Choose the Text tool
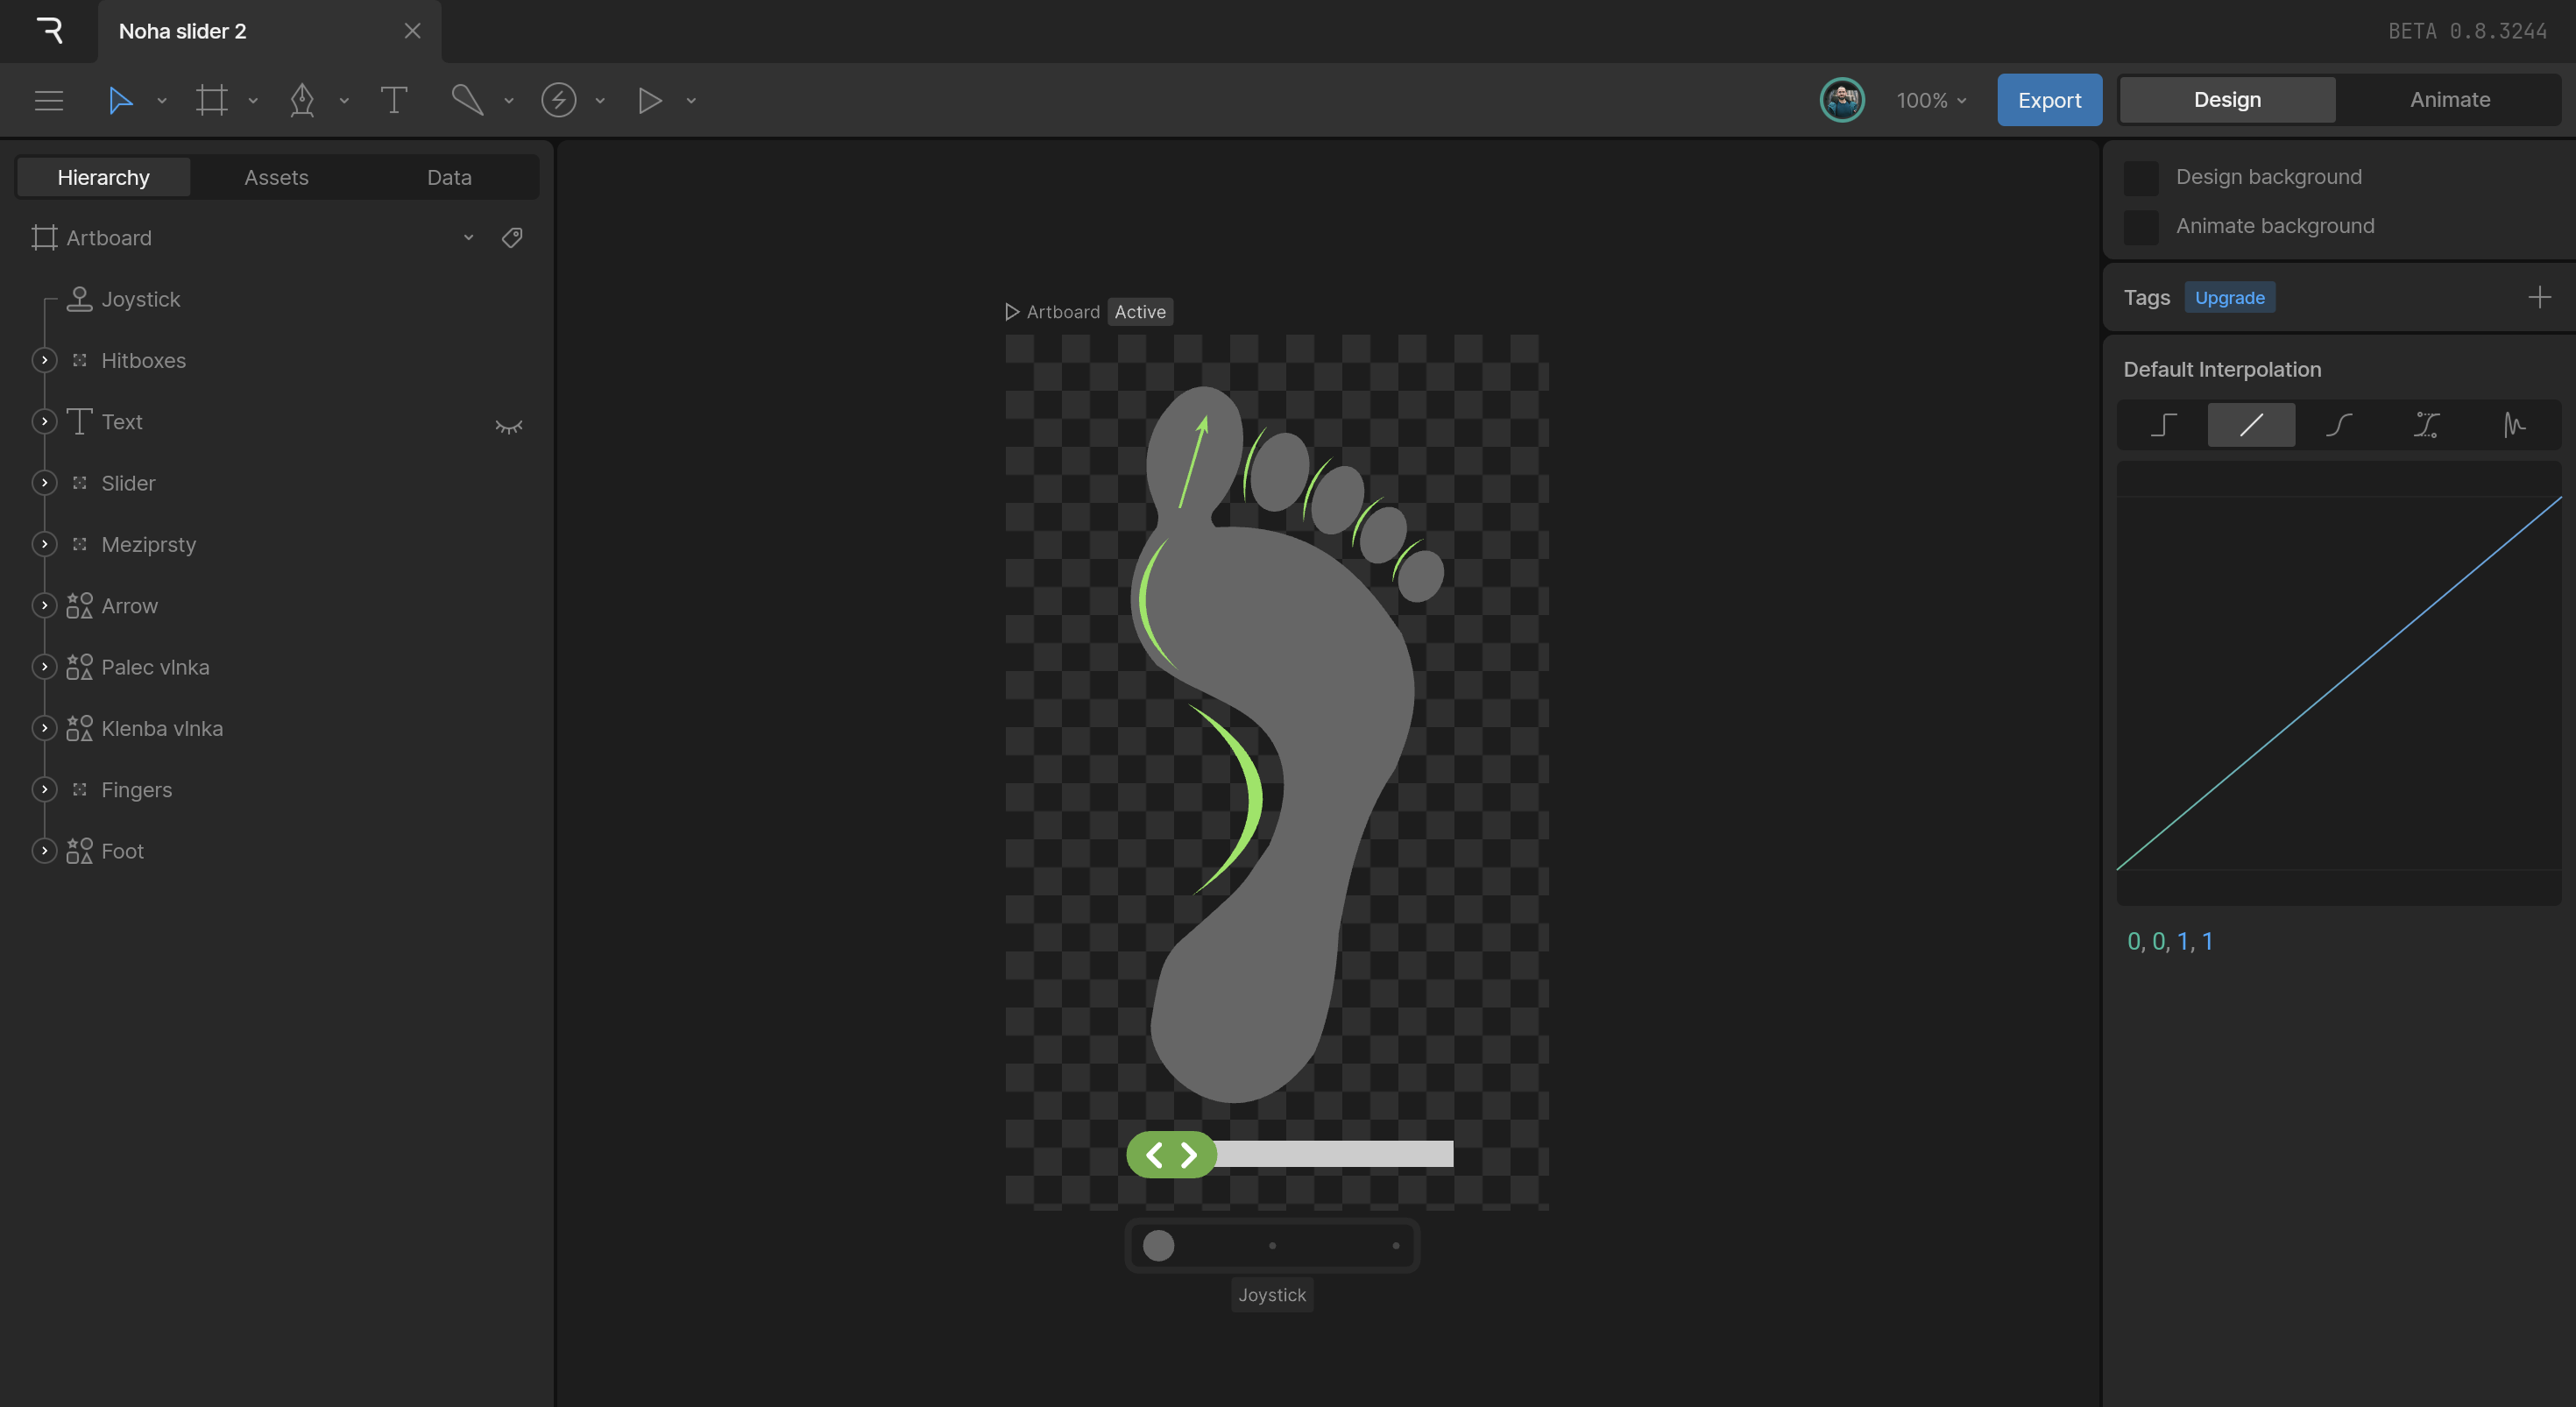2576x1407 pixels. (394, 100)
